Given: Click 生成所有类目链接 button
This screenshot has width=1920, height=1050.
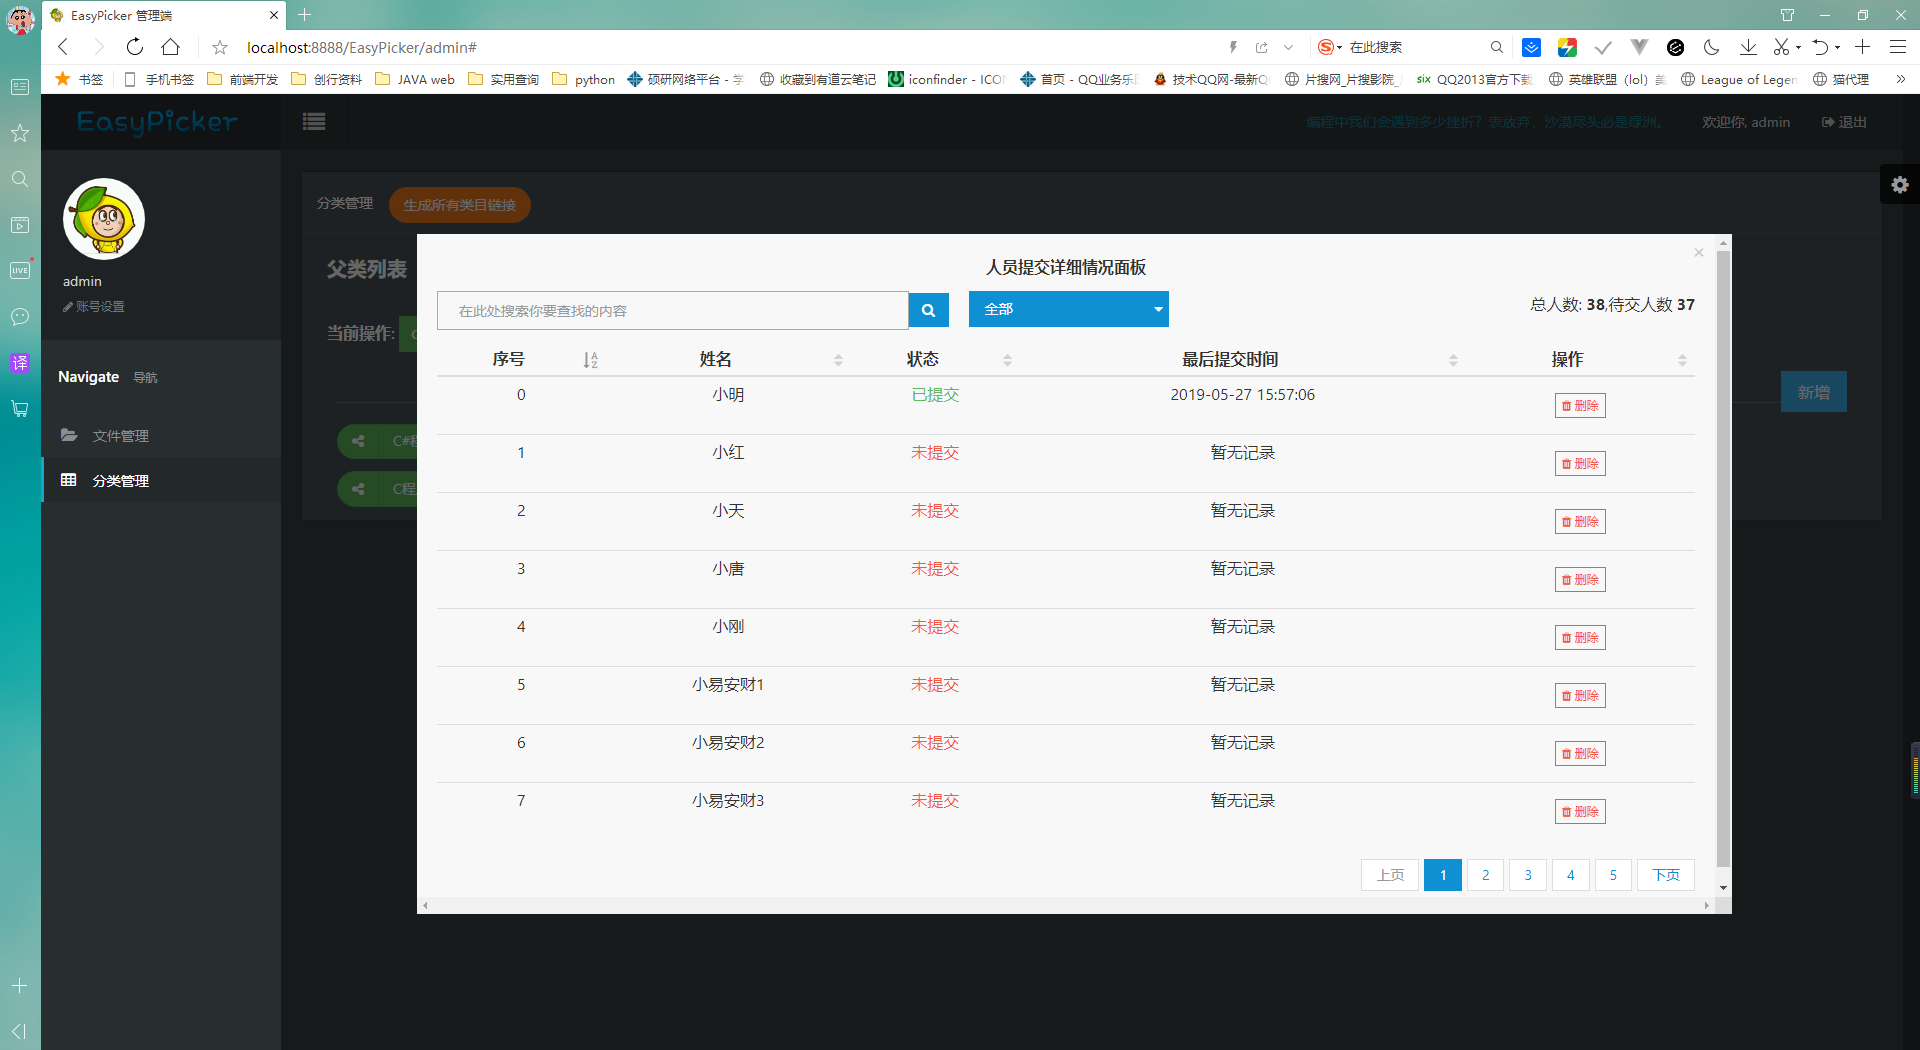Looking at the screenshot, I should click(x=460, y=205).
